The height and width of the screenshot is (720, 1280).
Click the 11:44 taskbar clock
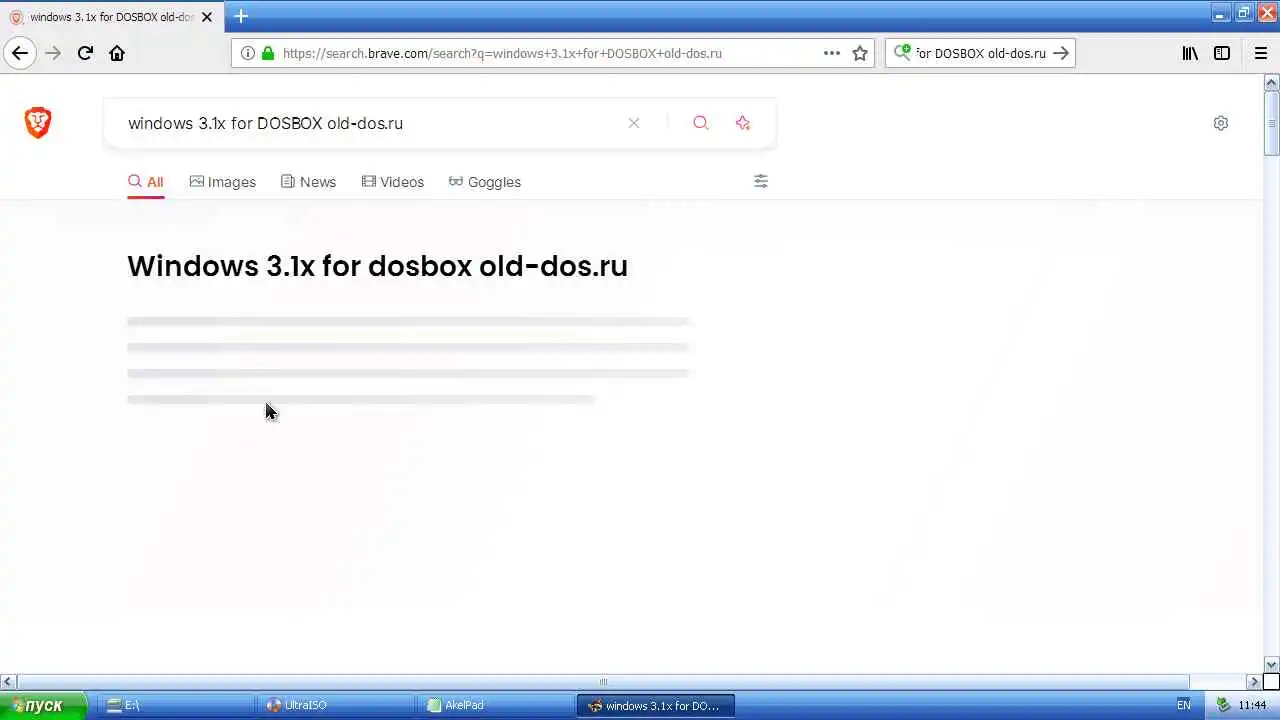click(x=1253, y=705)
